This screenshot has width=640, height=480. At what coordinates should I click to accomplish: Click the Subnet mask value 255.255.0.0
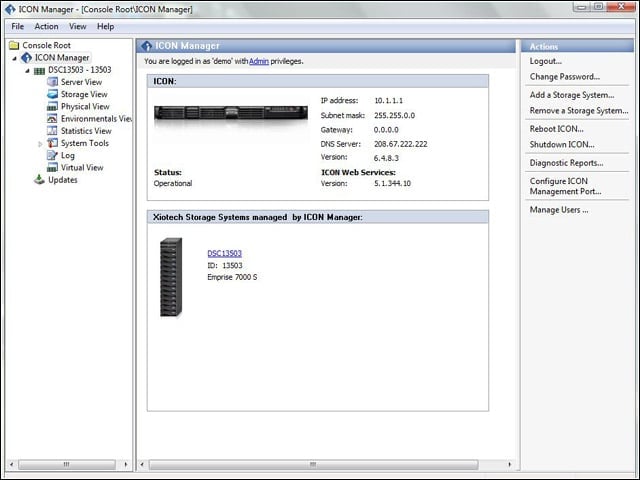pyautogui.click(x=394, y=116)
